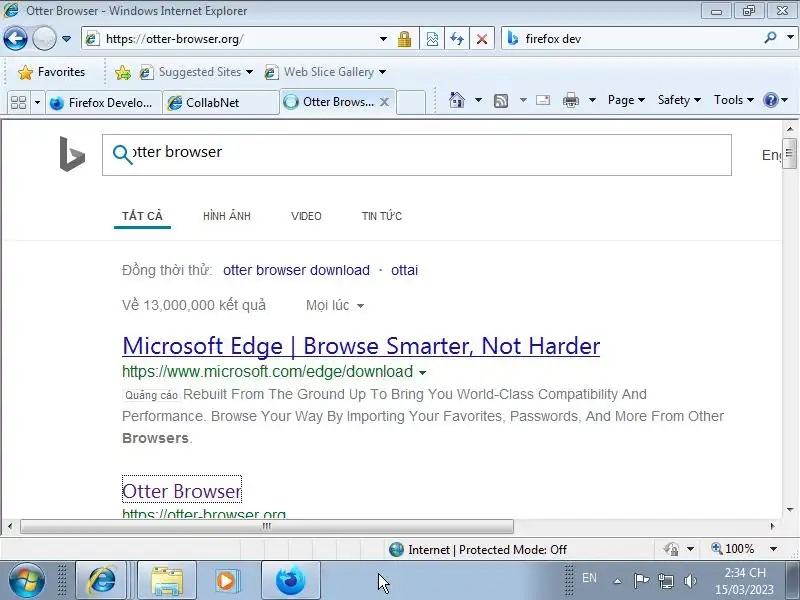Click the volume speaker tray icon
The image size is (800, 600).
[690, 581]
